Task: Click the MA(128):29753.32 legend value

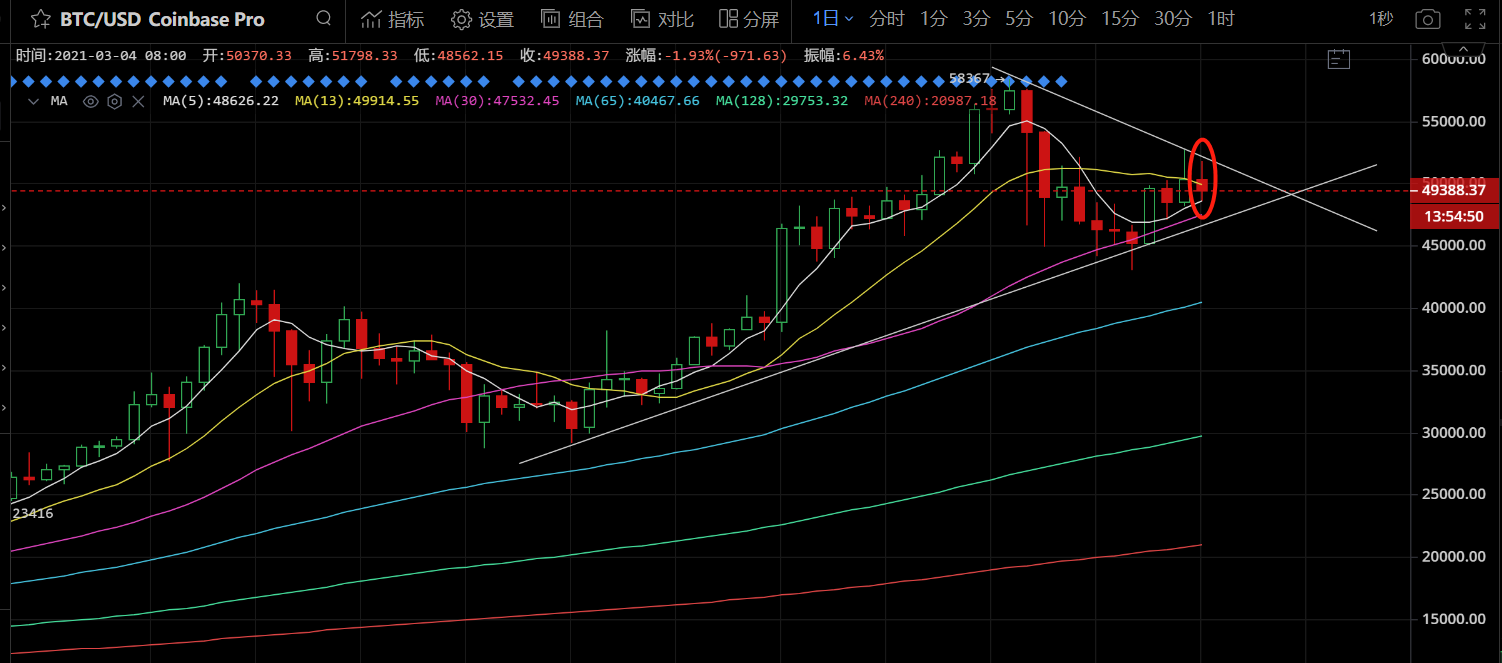Action: 781,101
